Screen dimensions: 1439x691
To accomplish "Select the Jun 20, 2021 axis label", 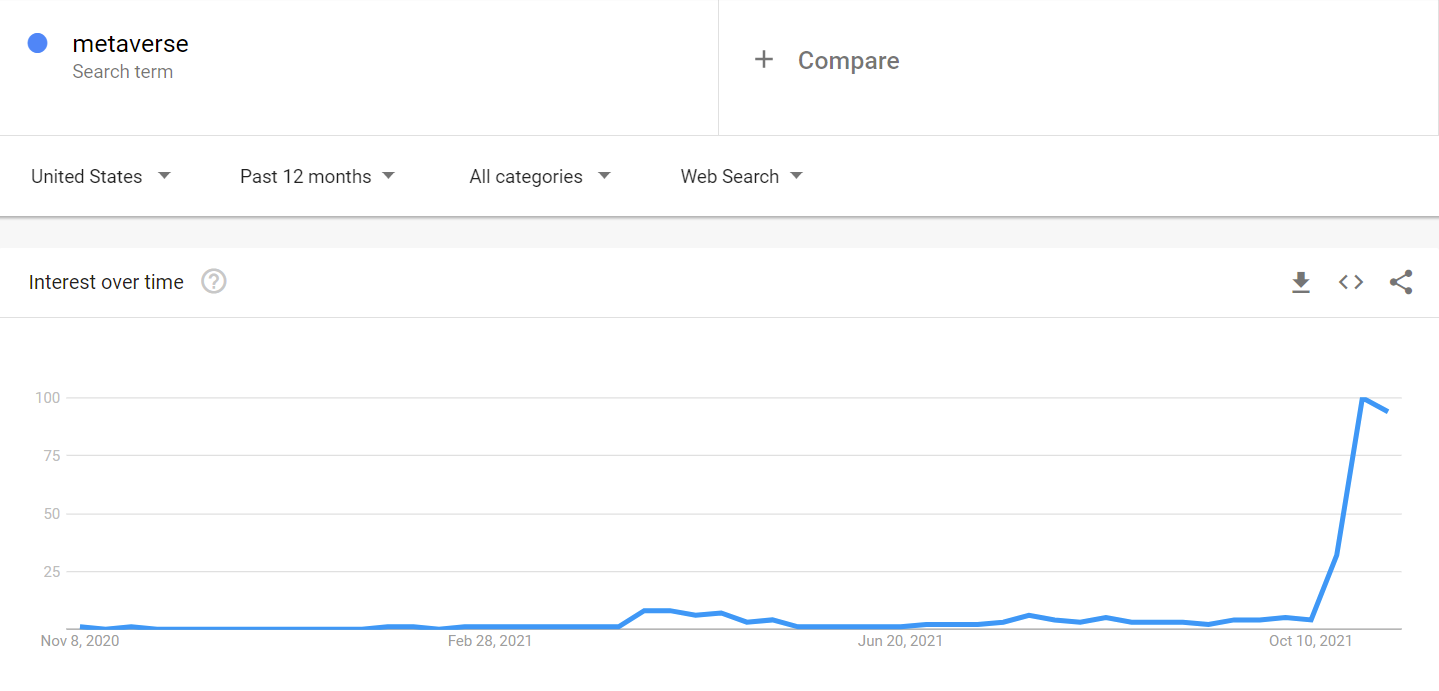I will [900, 641].
